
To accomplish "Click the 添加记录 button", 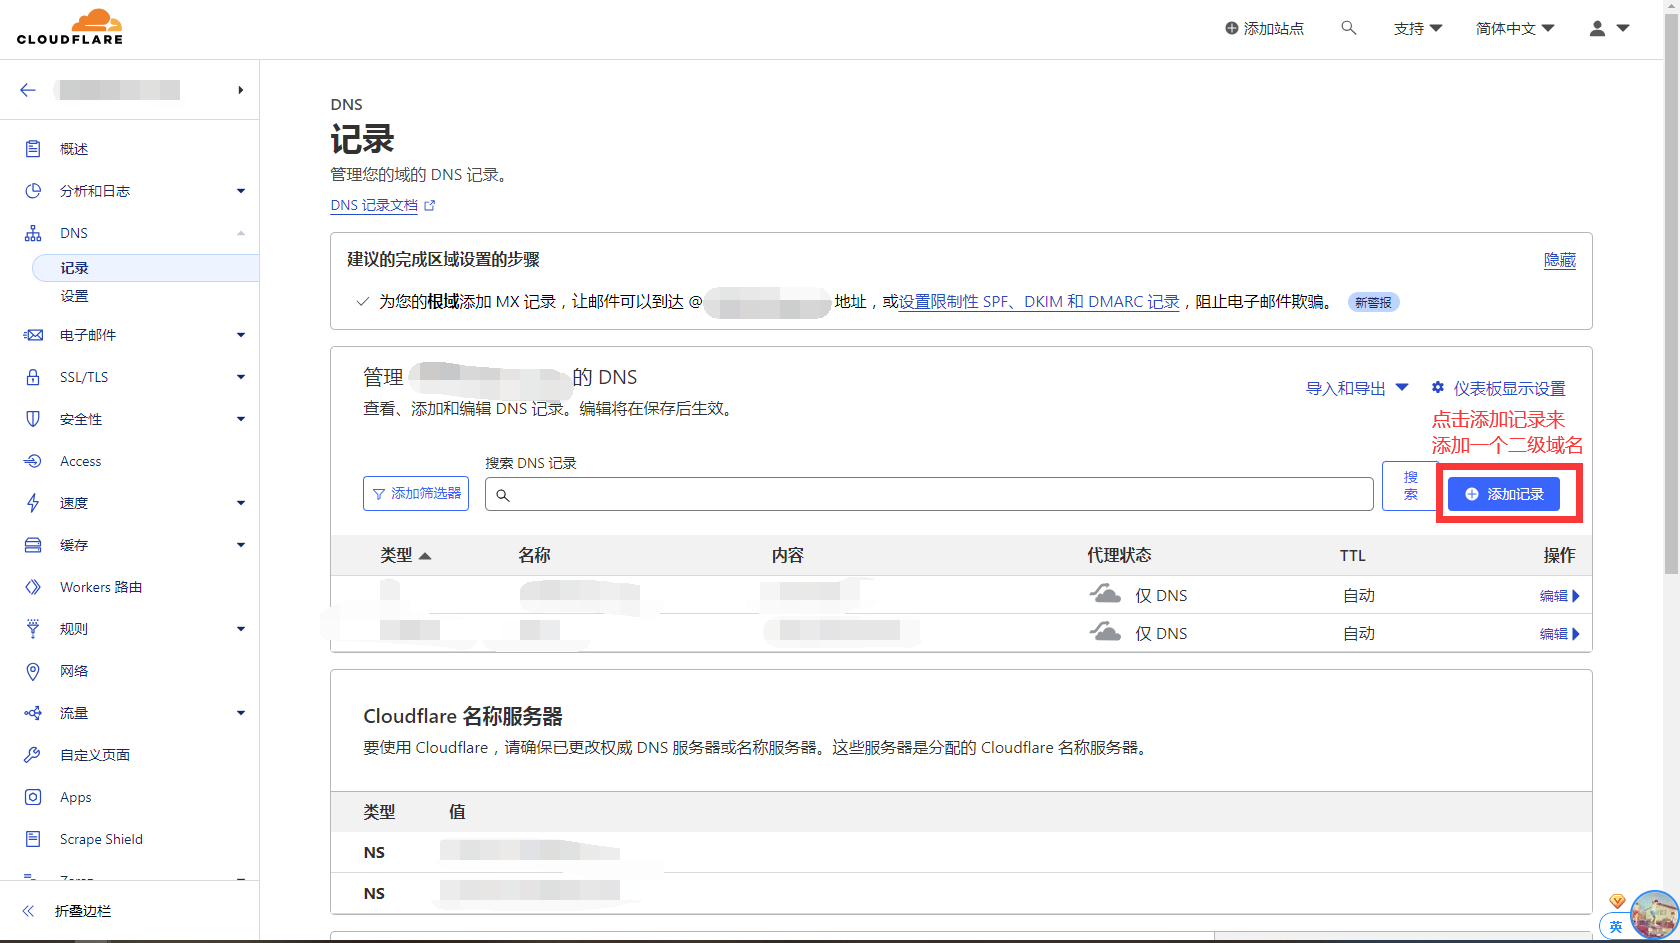I will (x=1504, y=494).
